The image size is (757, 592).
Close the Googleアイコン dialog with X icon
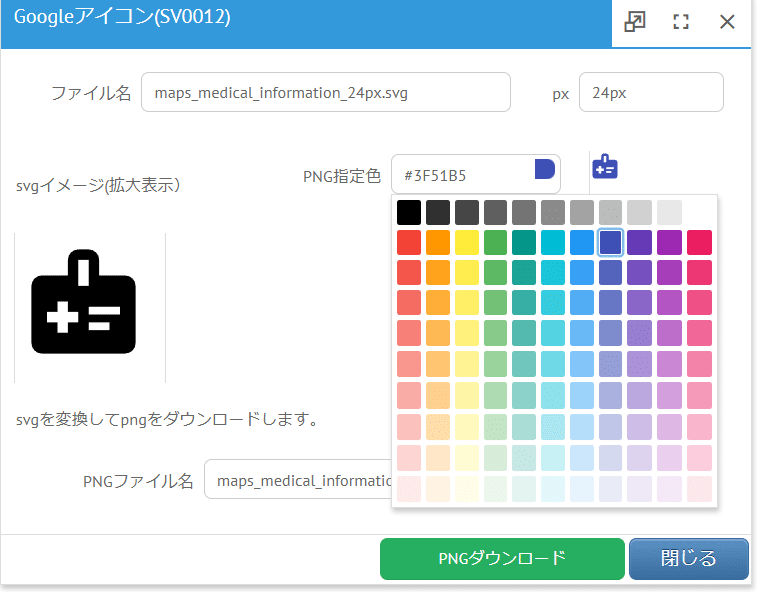click(727, 22)
